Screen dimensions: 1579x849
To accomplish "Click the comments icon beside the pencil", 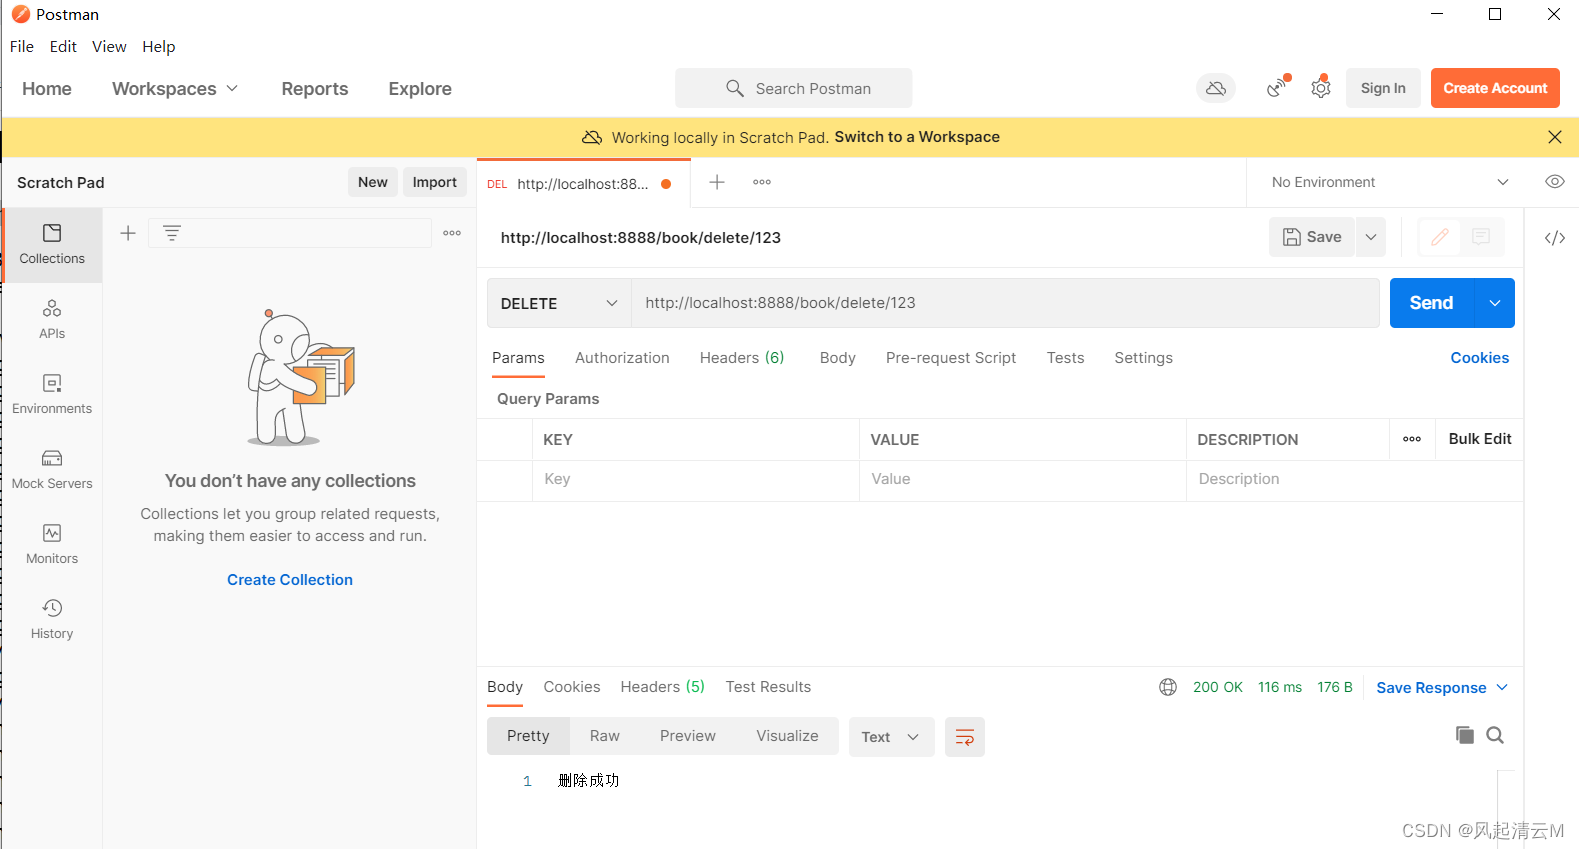I will [x=1482, y=237].
